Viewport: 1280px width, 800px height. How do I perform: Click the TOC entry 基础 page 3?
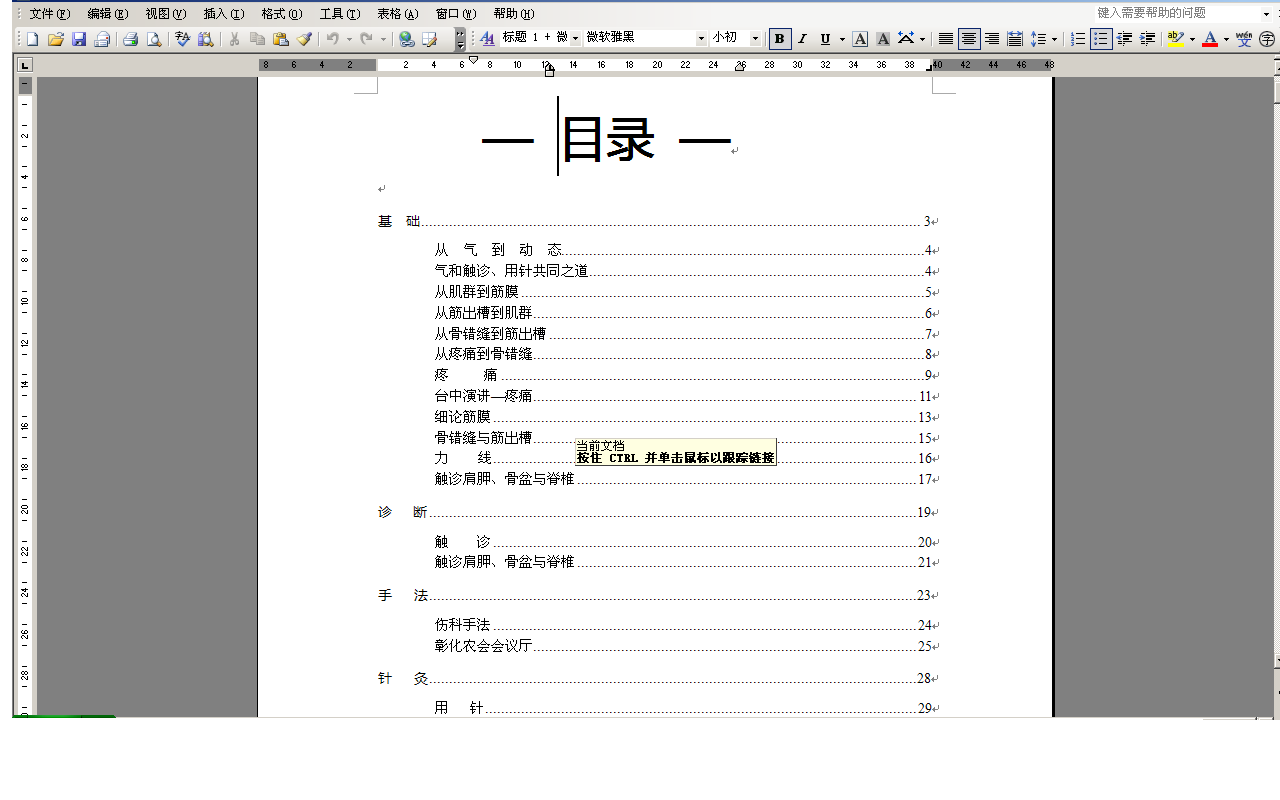point(655,221)
